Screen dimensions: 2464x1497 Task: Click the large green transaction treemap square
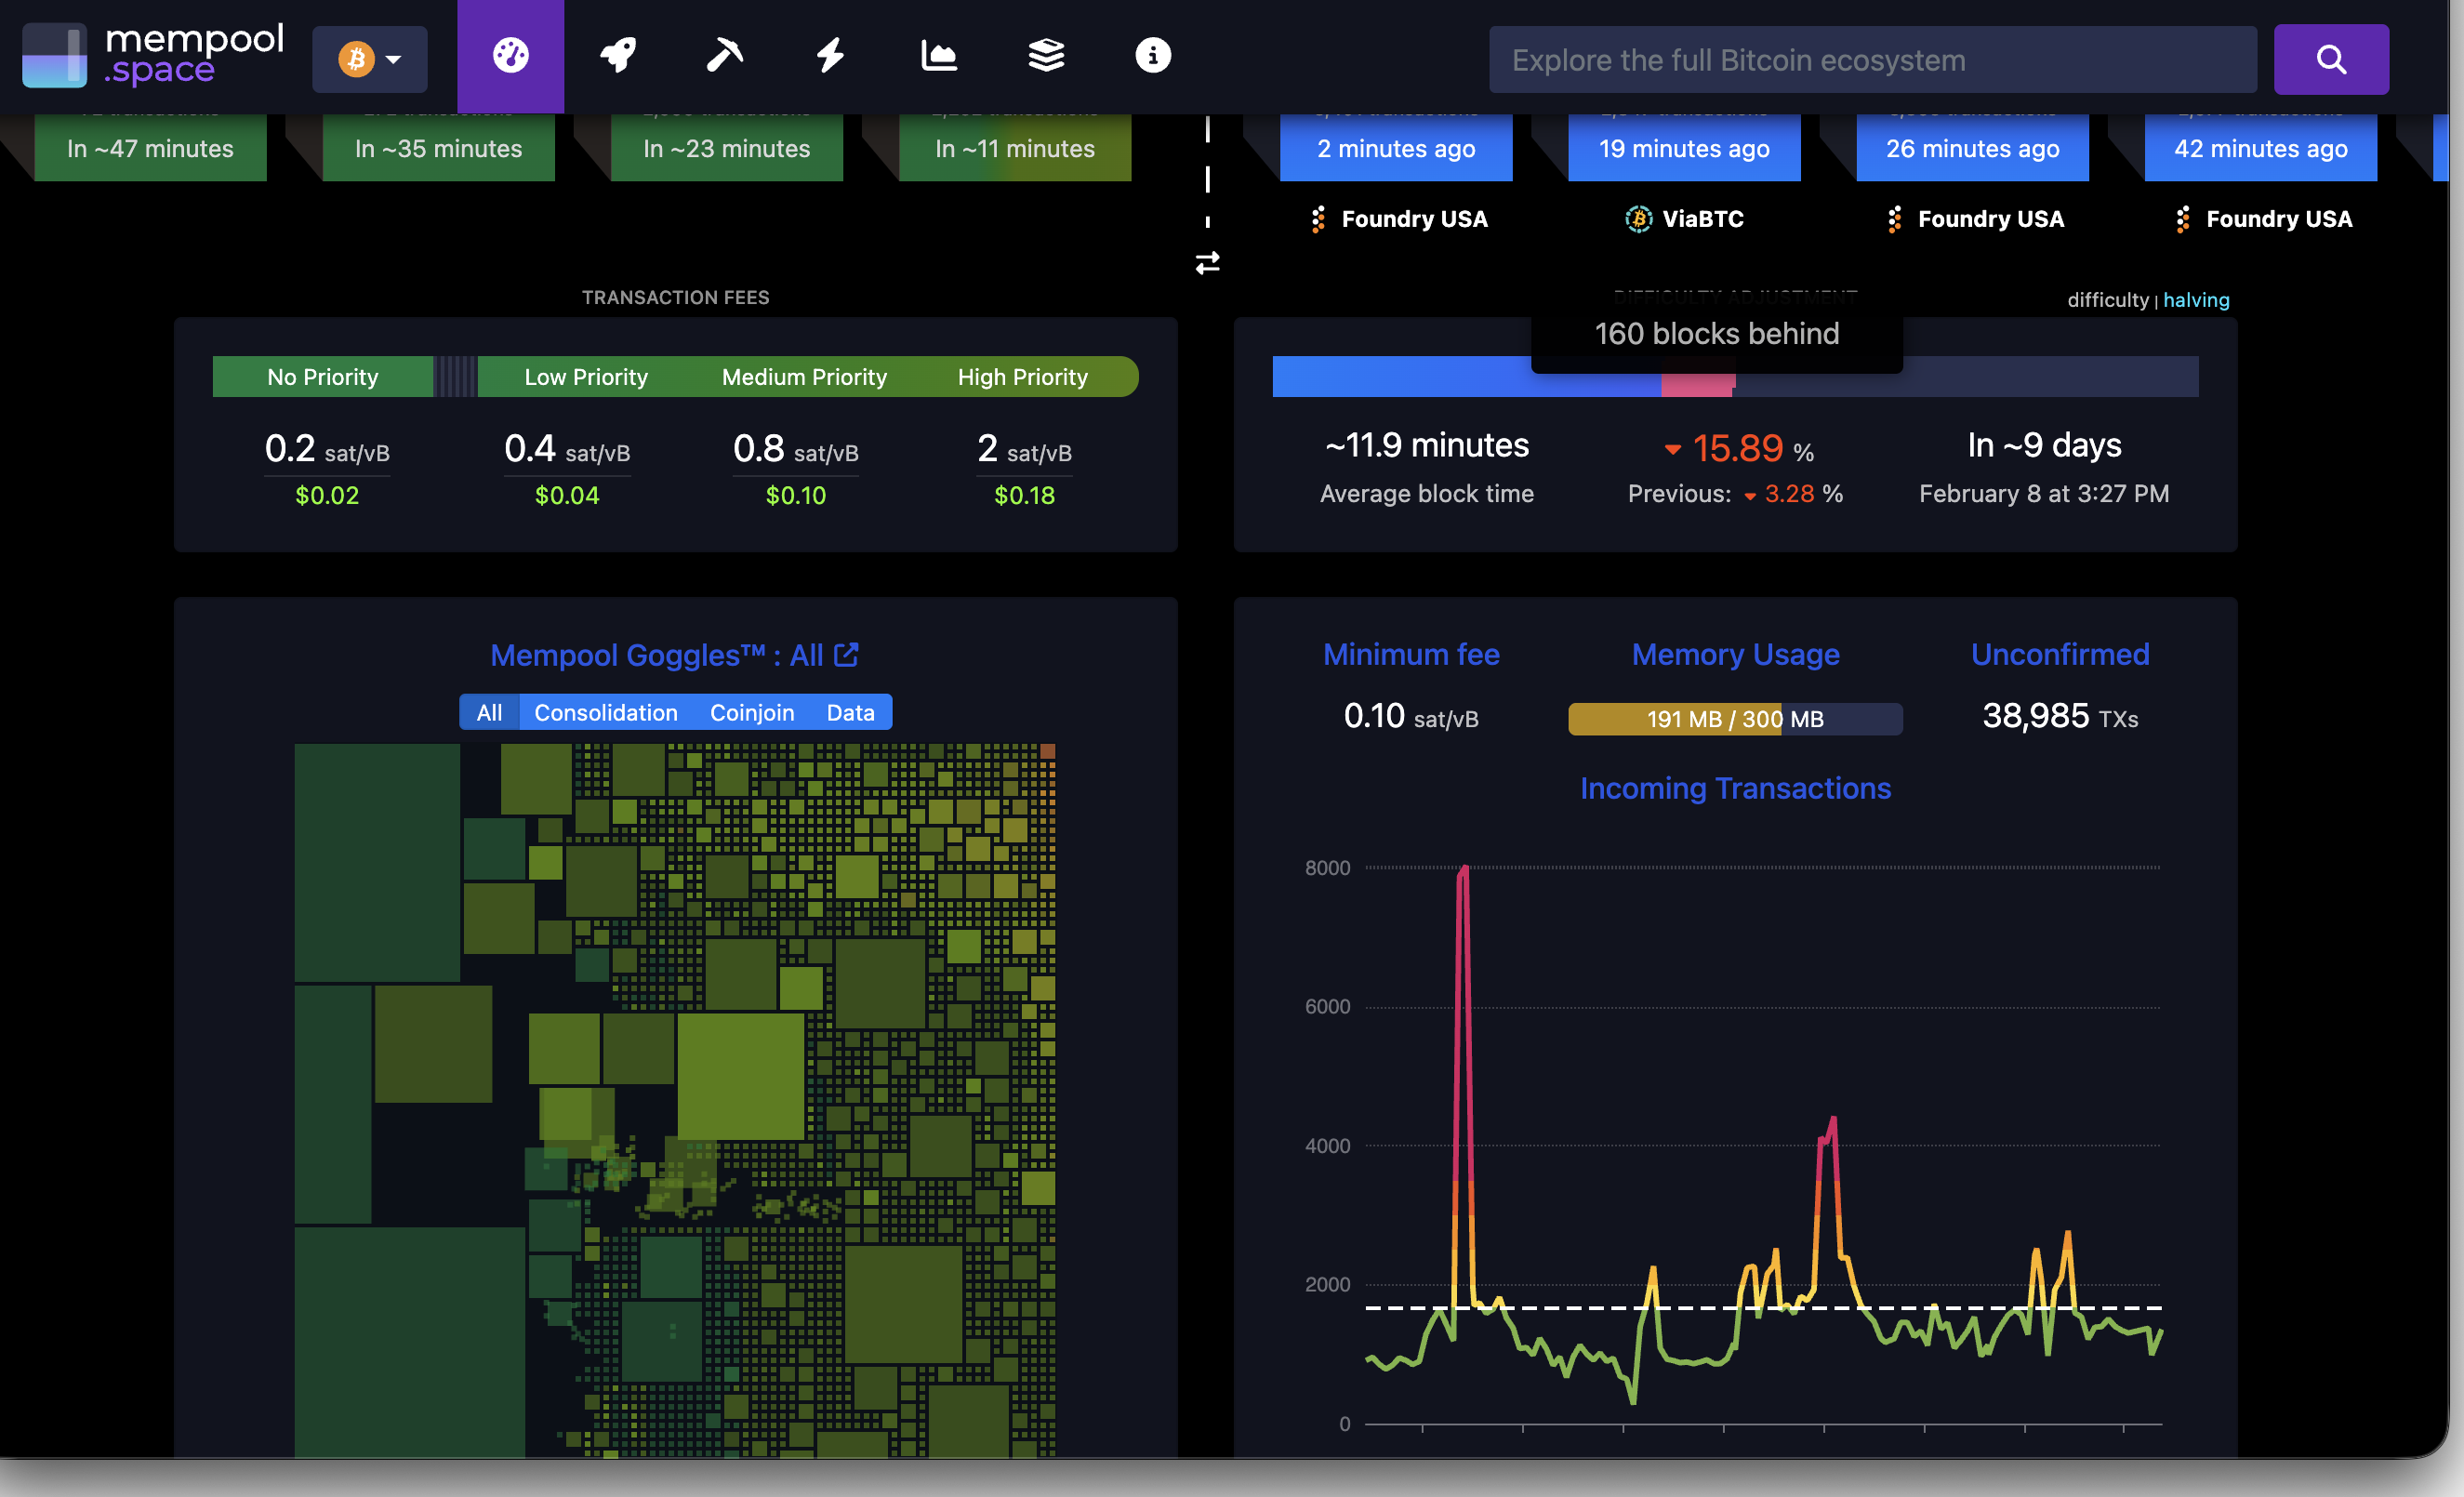coord(740,1075)
